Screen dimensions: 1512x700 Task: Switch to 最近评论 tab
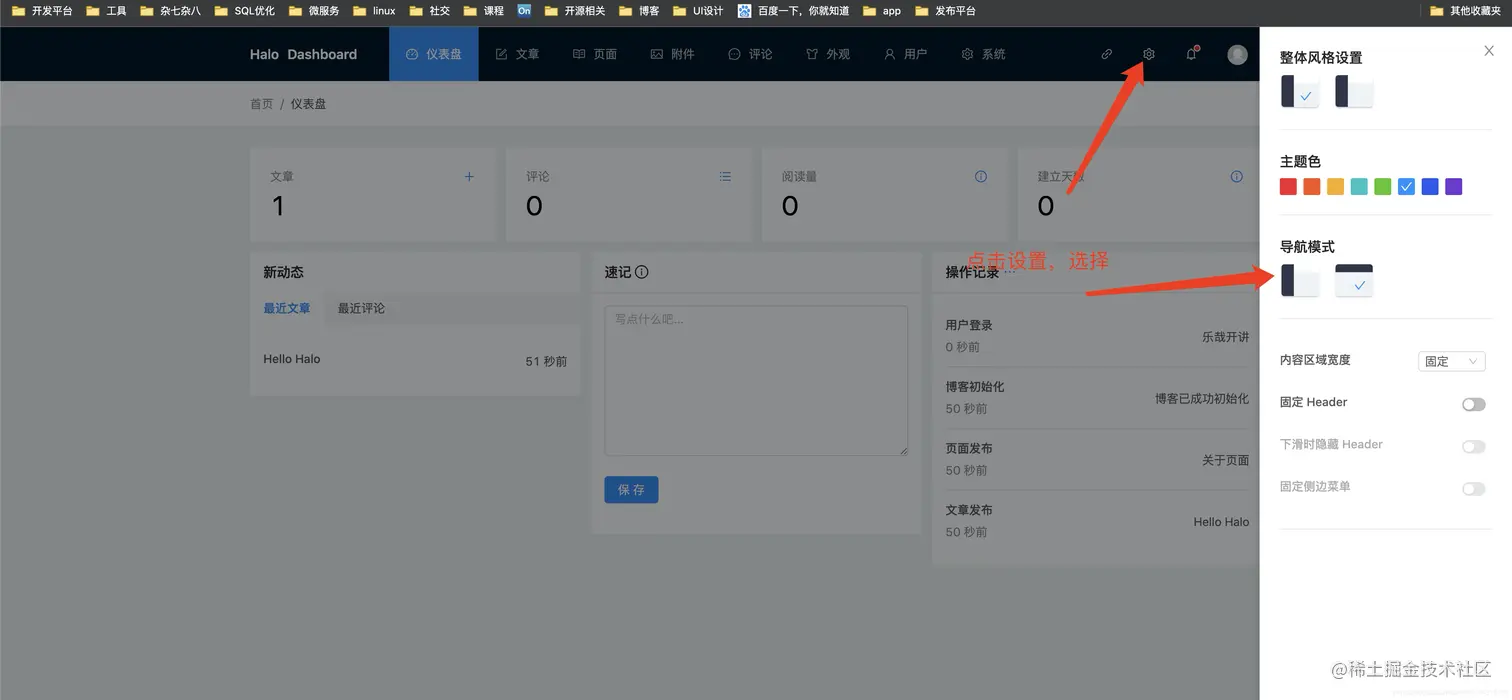[x=361, y=308]
